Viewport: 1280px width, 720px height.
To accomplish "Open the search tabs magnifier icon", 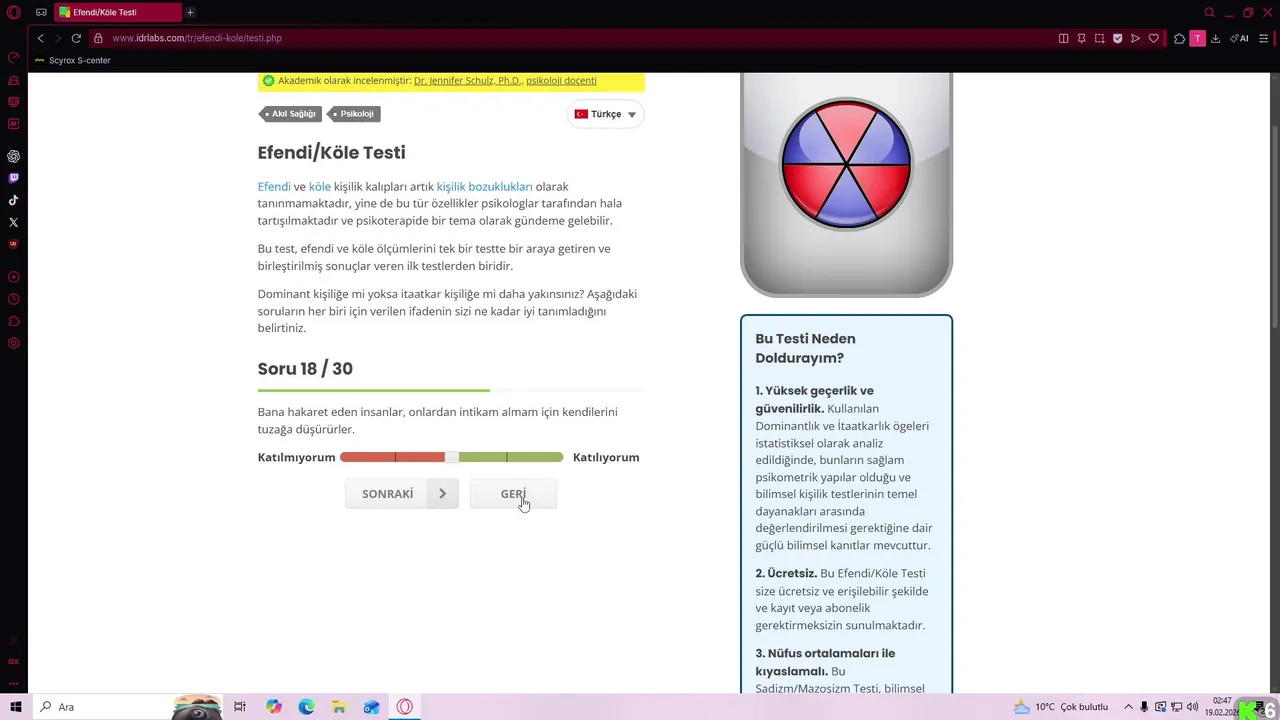I will click(x=1209, y=12).
